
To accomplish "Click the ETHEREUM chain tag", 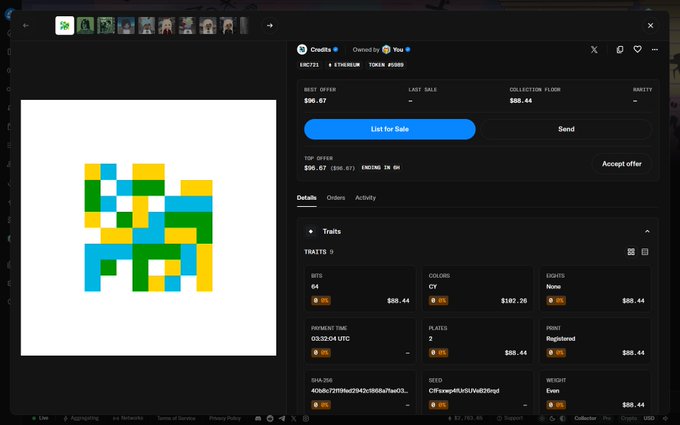I will (x=344, y=65).
